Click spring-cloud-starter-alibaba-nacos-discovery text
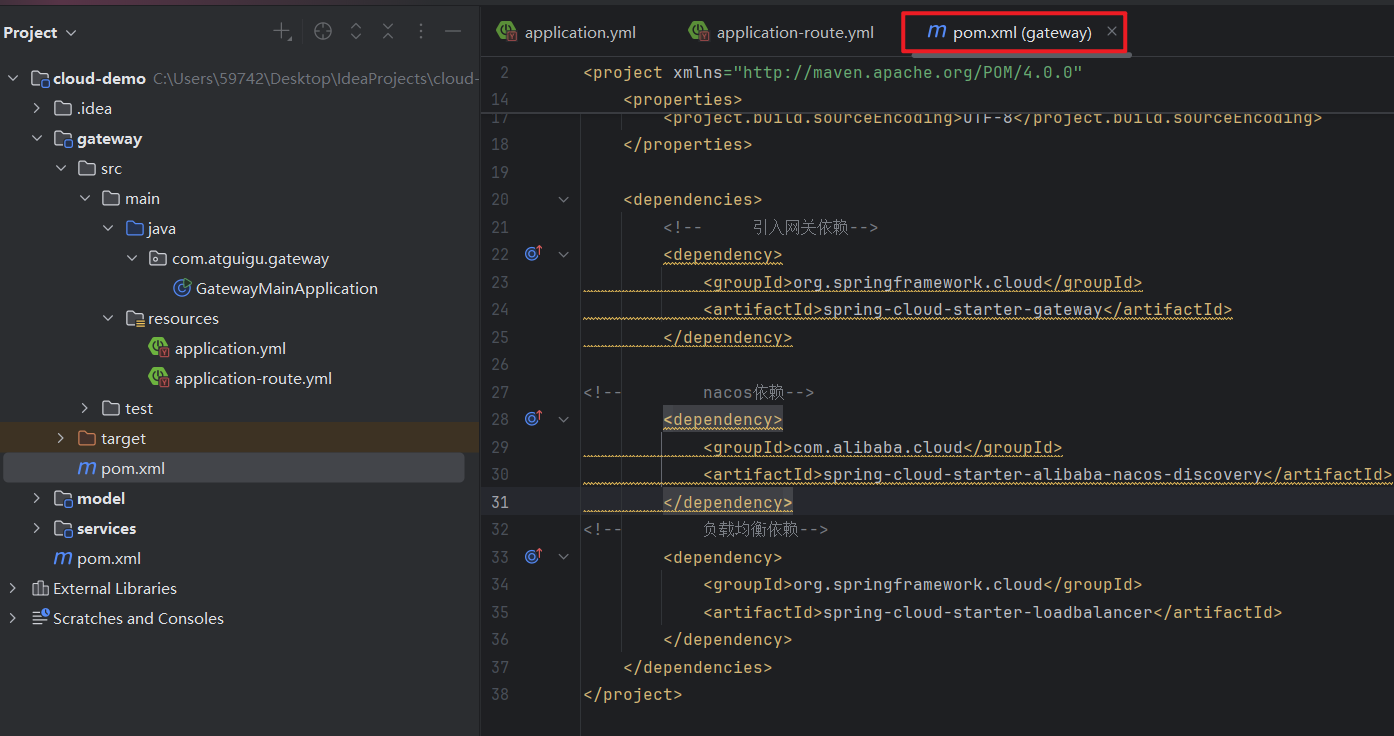The height and width of the screenshot is (736, 1394). tap(1043, 474)
